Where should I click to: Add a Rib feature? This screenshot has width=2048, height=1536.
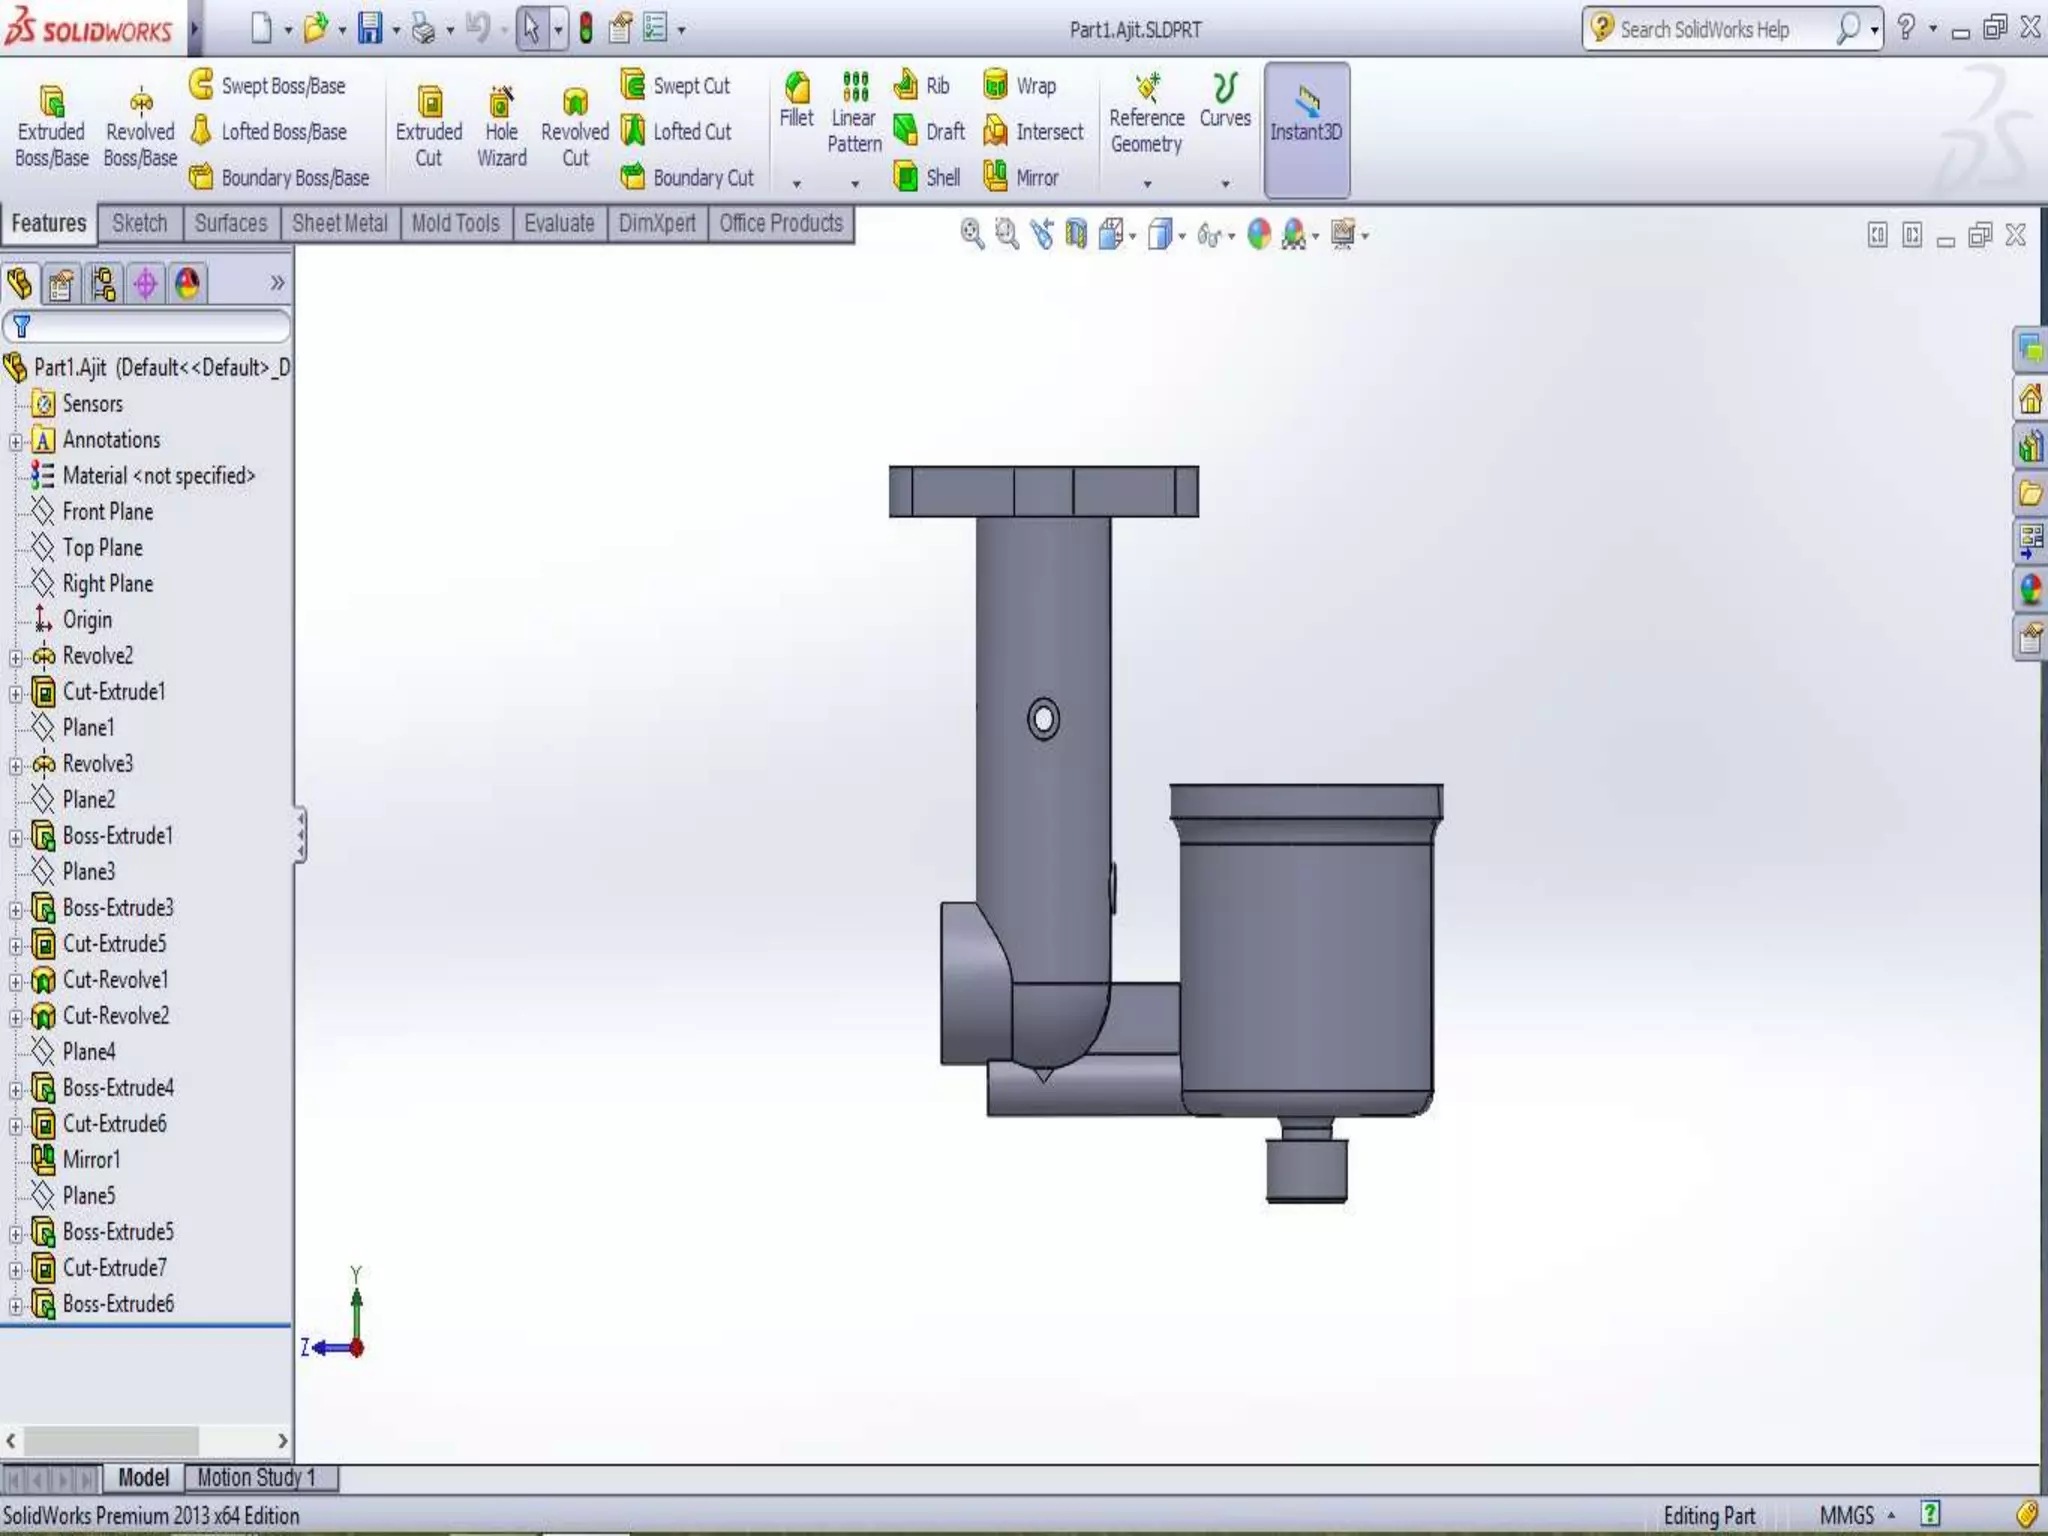922,85
